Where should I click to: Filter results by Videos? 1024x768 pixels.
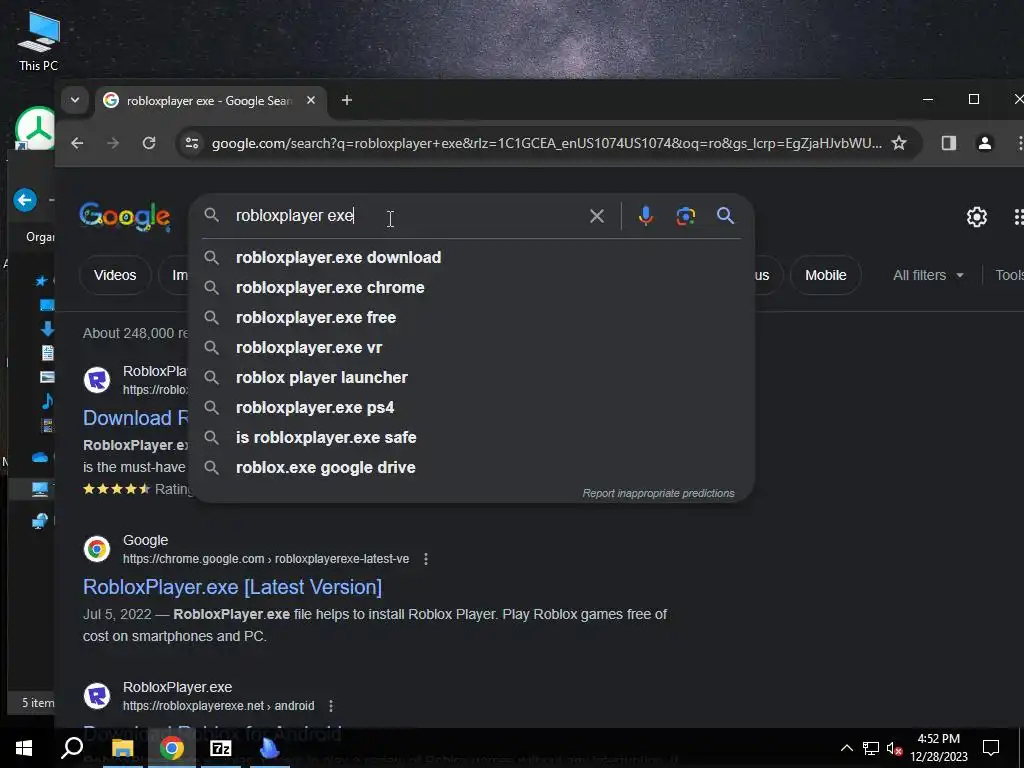tap(115, 276)
